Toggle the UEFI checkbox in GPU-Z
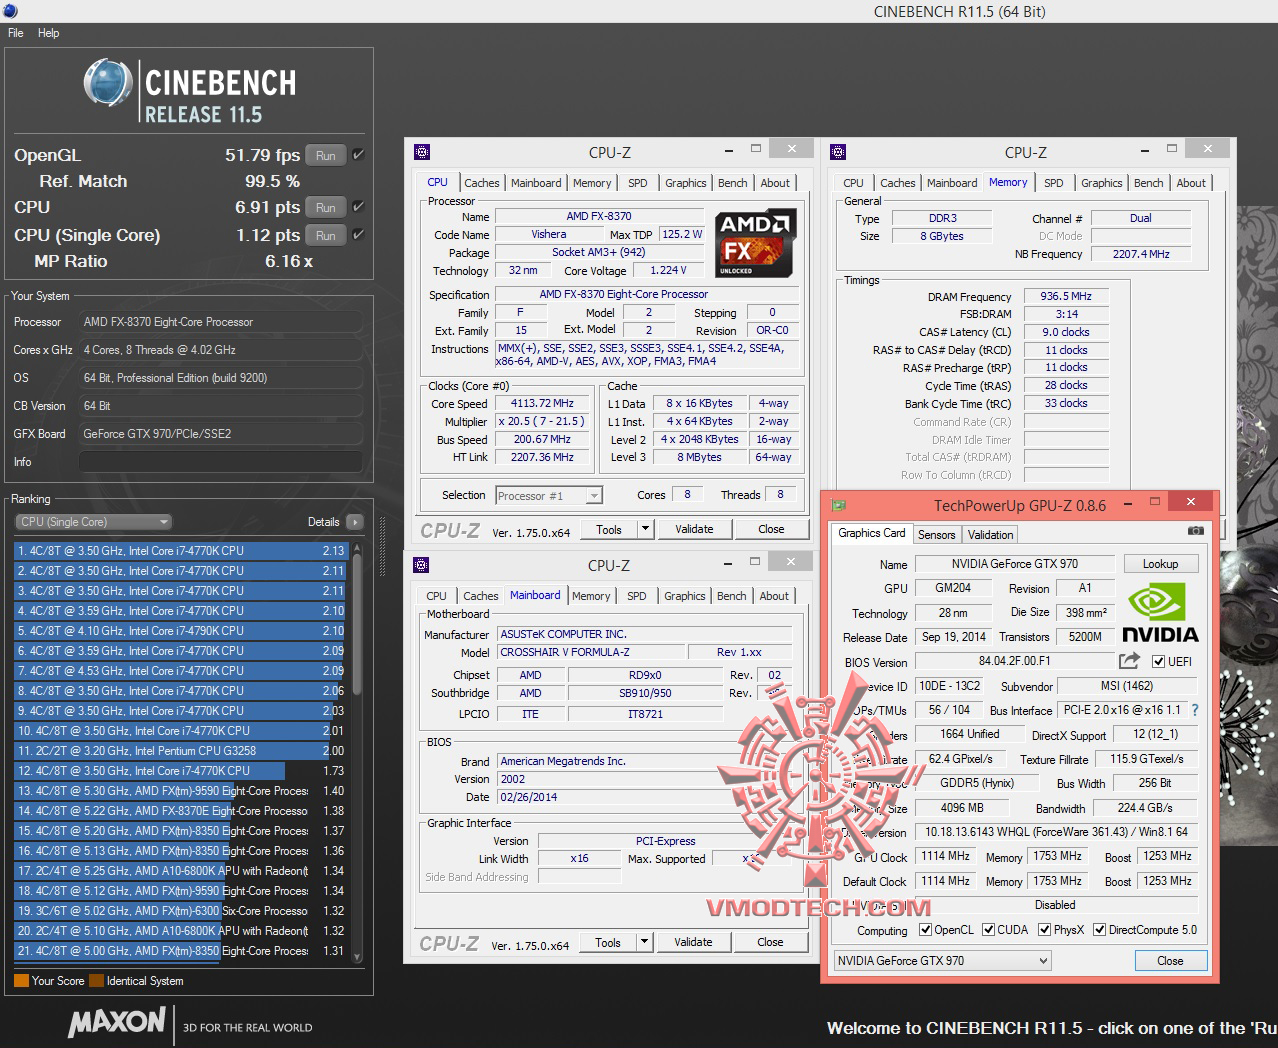Screen dimensions: 1278x1048 click(x=1158, y=661)
